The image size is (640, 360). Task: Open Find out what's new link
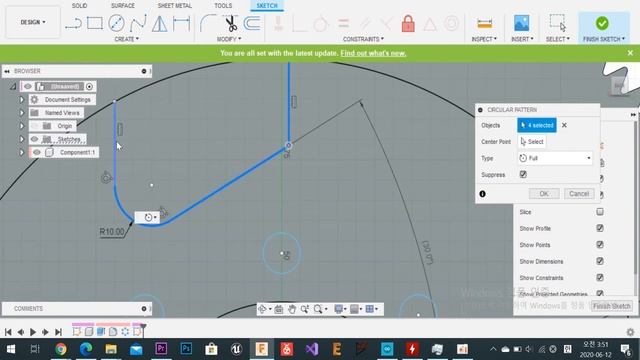[373, 53]
